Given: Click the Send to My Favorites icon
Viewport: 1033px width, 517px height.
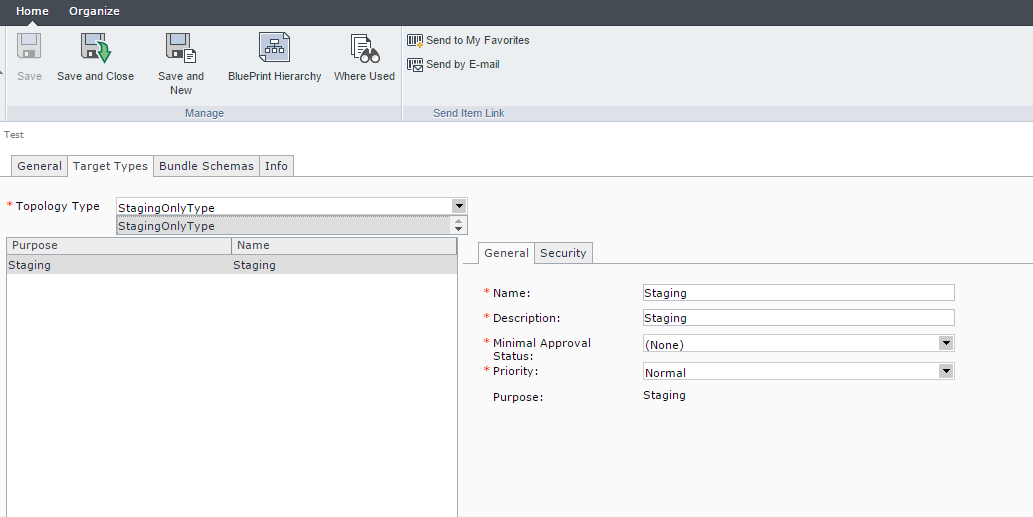Looking at the screenshot, I should 415,40.
